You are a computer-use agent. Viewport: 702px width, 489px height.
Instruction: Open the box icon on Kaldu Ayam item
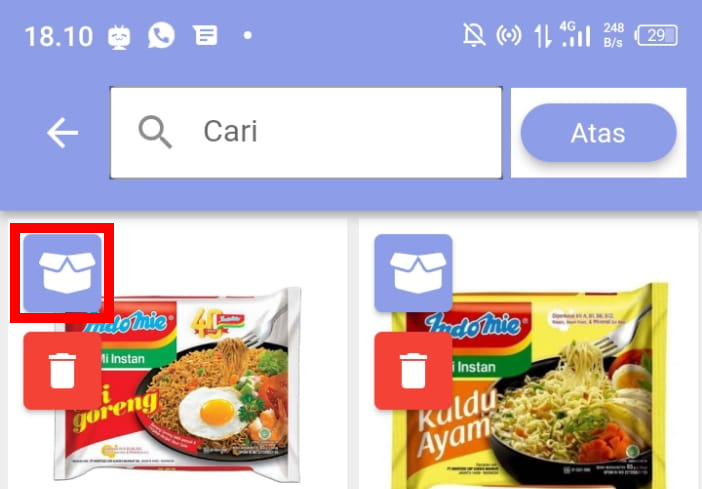pyautogui.click(x=413, y=273)
